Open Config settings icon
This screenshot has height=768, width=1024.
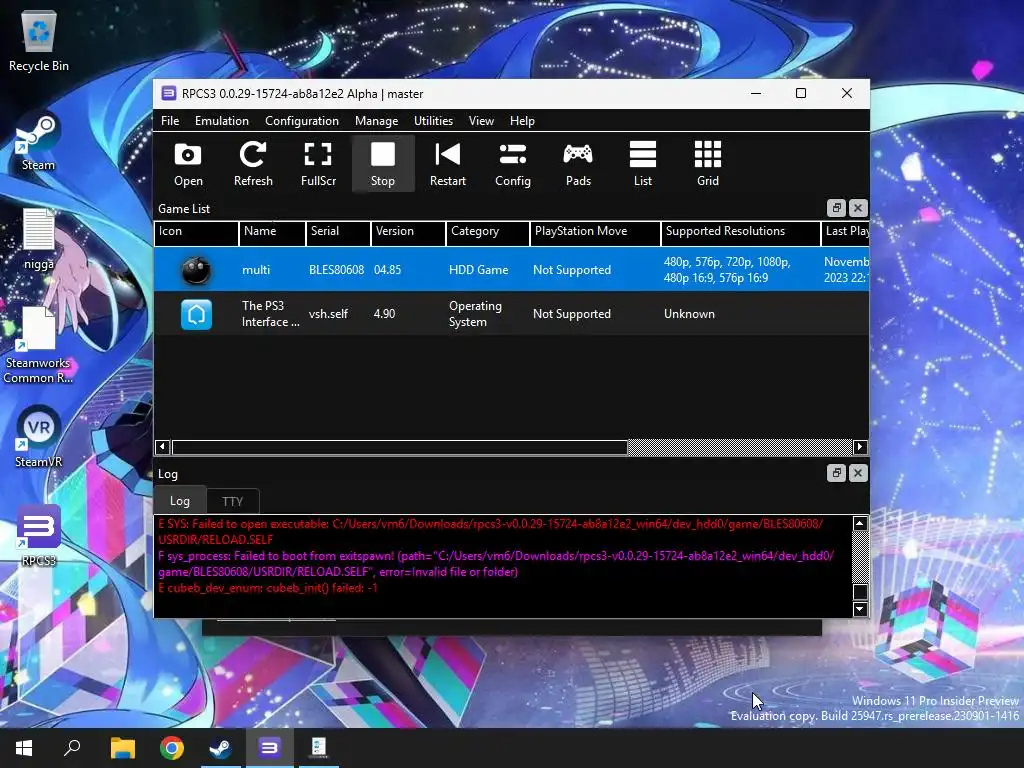pos(513,163)
